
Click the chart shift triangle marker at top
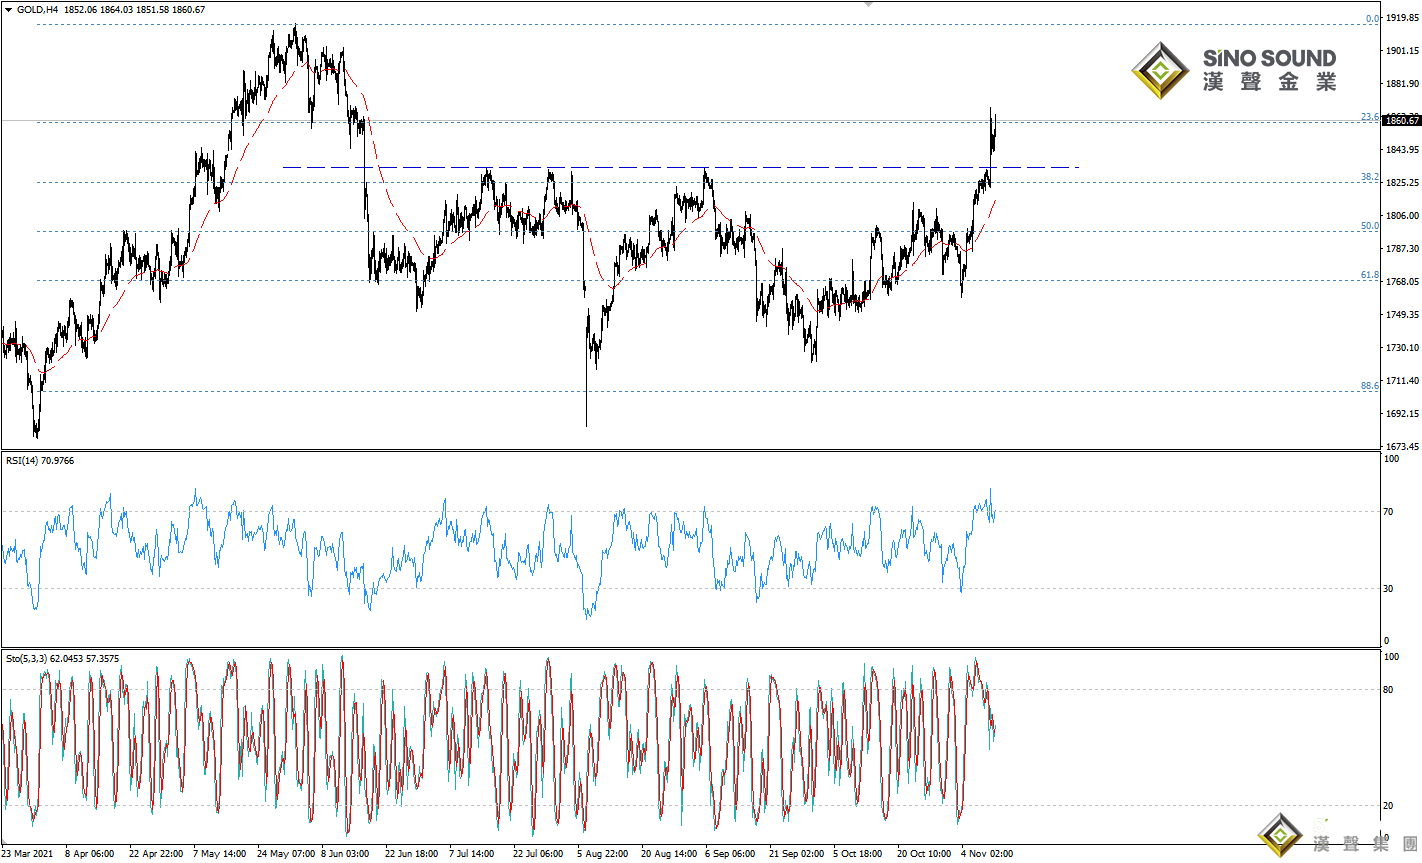coord(868,4)
